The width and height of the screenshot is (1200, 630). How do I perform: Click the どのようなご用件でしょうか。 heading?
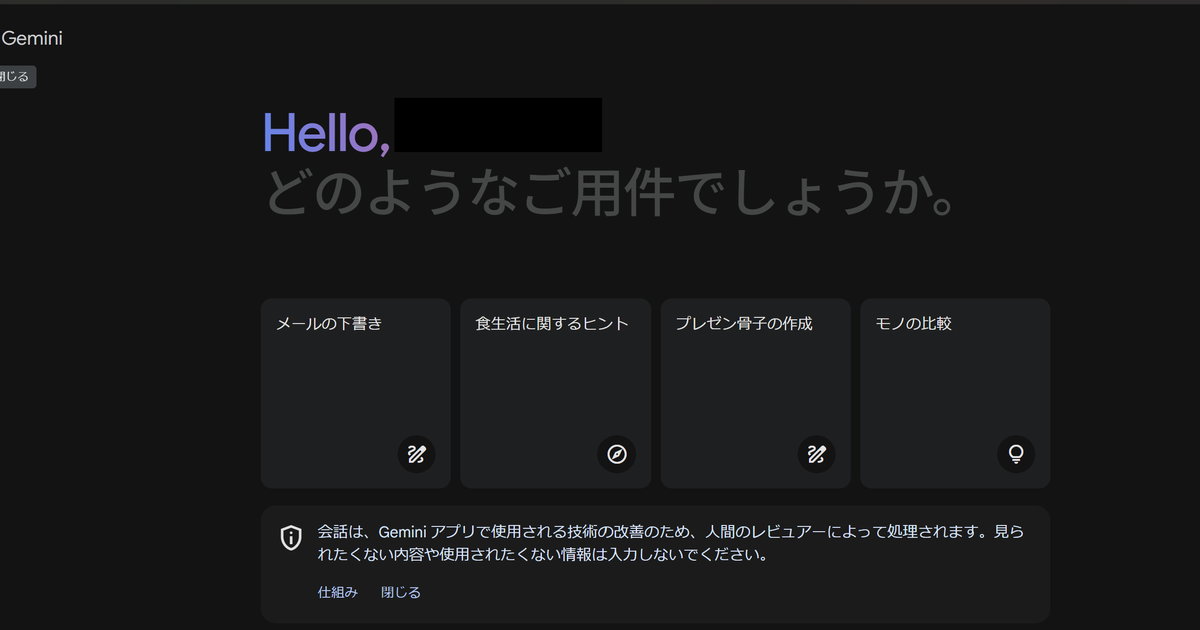(x=611, y=191)
